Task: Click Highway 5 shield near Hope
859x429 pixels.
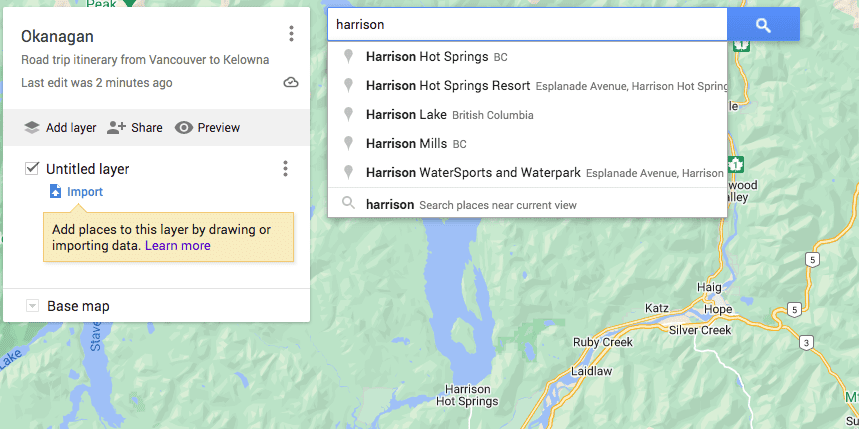Action: click(x=793, y=310)
